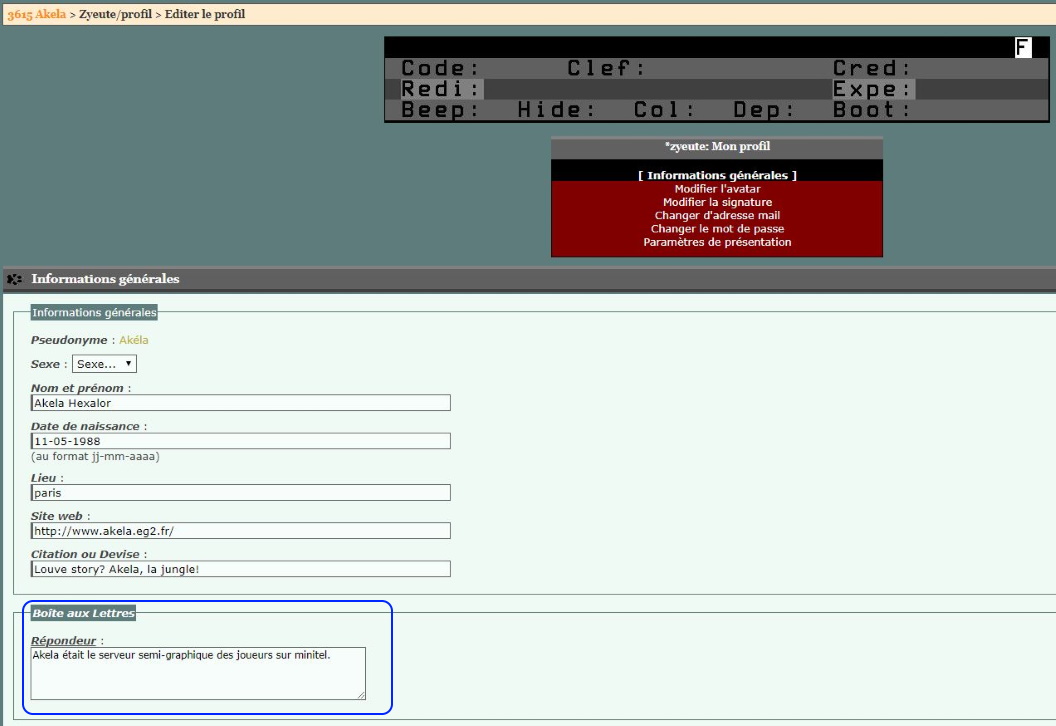Choose Changer d'adresse mail
This screenshot has height=726, width=1056.
717,215
